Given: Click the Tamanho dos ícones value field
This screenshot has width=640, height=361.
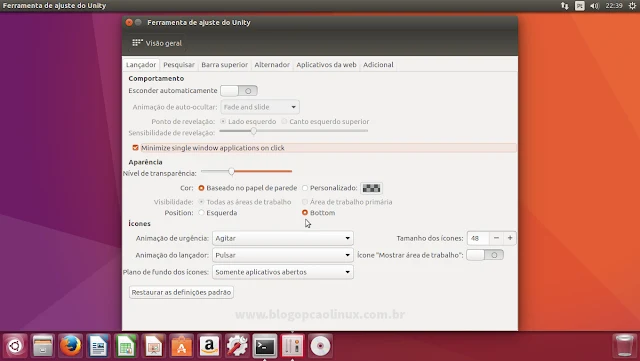Looking at the screenshot, I should tap(478, 238).
